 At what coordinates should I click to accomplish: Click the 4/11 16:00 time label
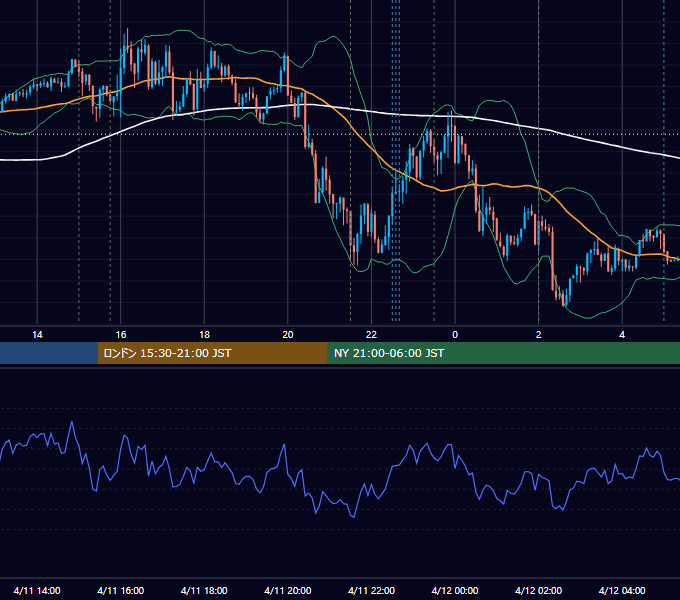(121, 590)
